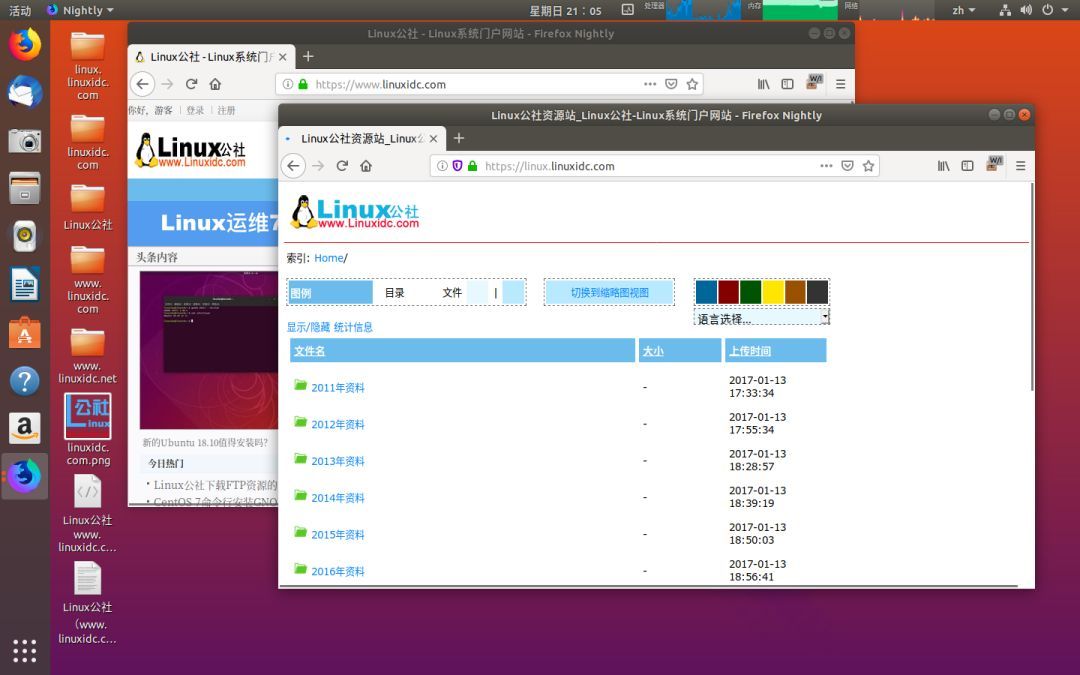Screen dimensions: 1080x675
Task: Choose the green theme color swatch
Action: coord(751,292)
